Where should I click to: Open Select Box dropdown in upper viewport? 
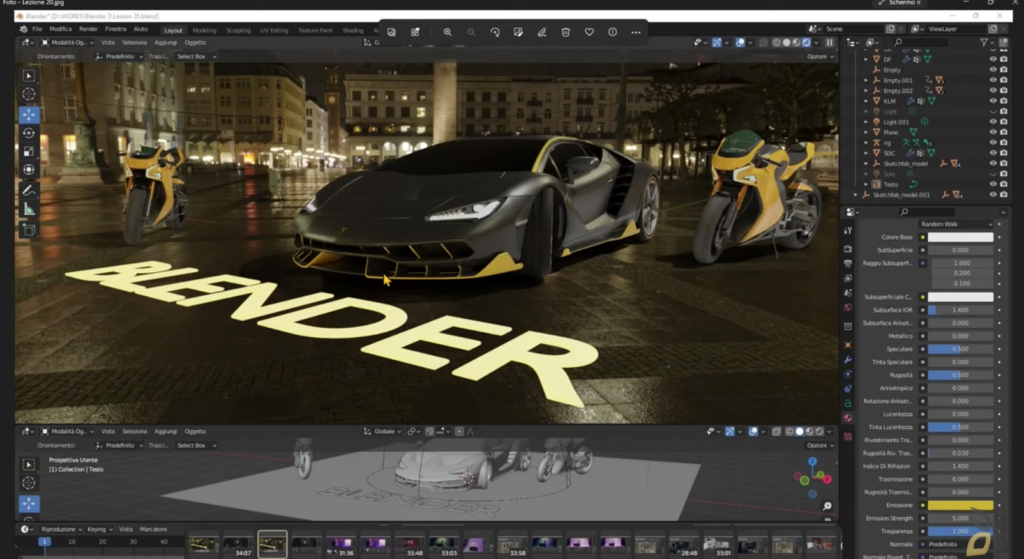point(196,57)
